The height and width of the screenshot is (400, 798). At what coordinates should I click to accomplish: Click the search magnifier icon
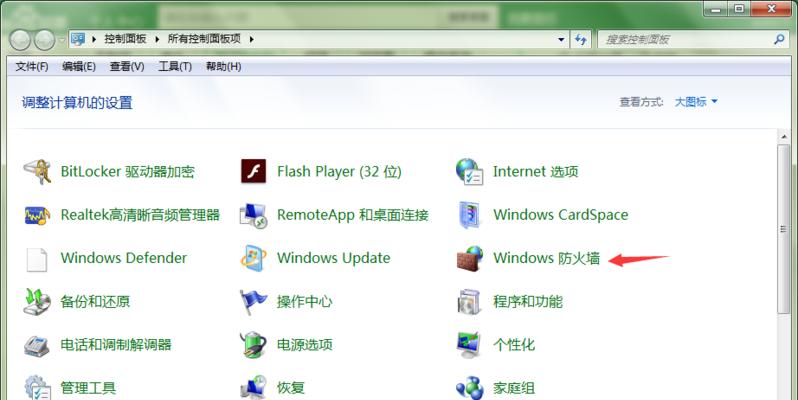pos(779,39)
